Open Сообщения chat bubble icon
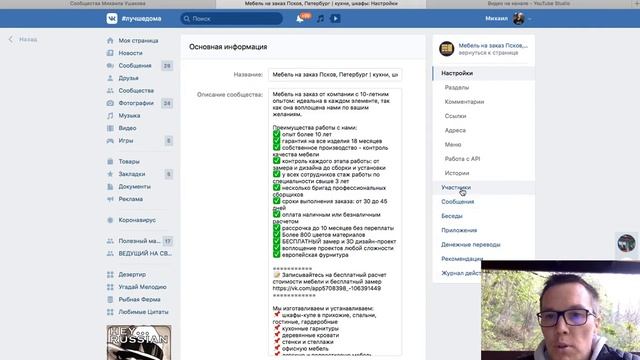This screenshot has width=640, height=360. coord(110,65)
